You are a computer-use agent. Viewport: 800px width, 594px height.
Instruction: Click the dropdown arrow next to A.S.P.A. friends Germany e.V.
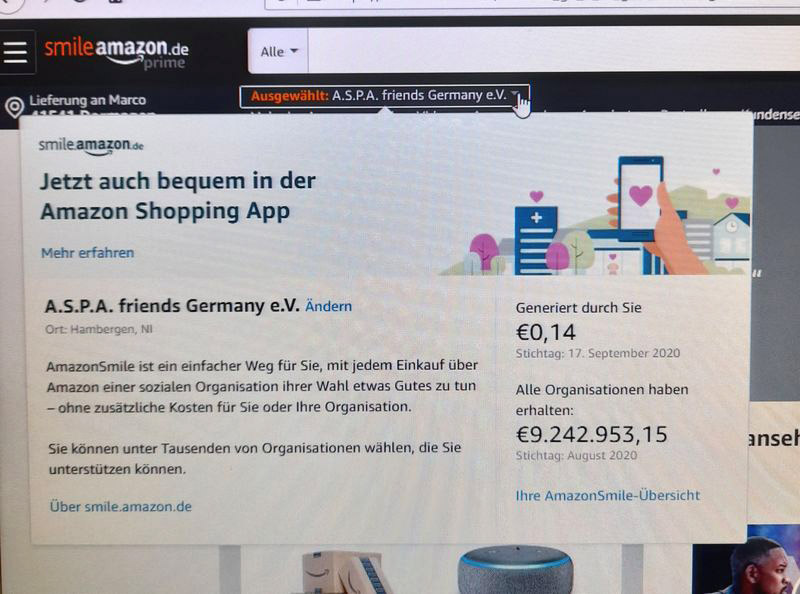point(515,94)
